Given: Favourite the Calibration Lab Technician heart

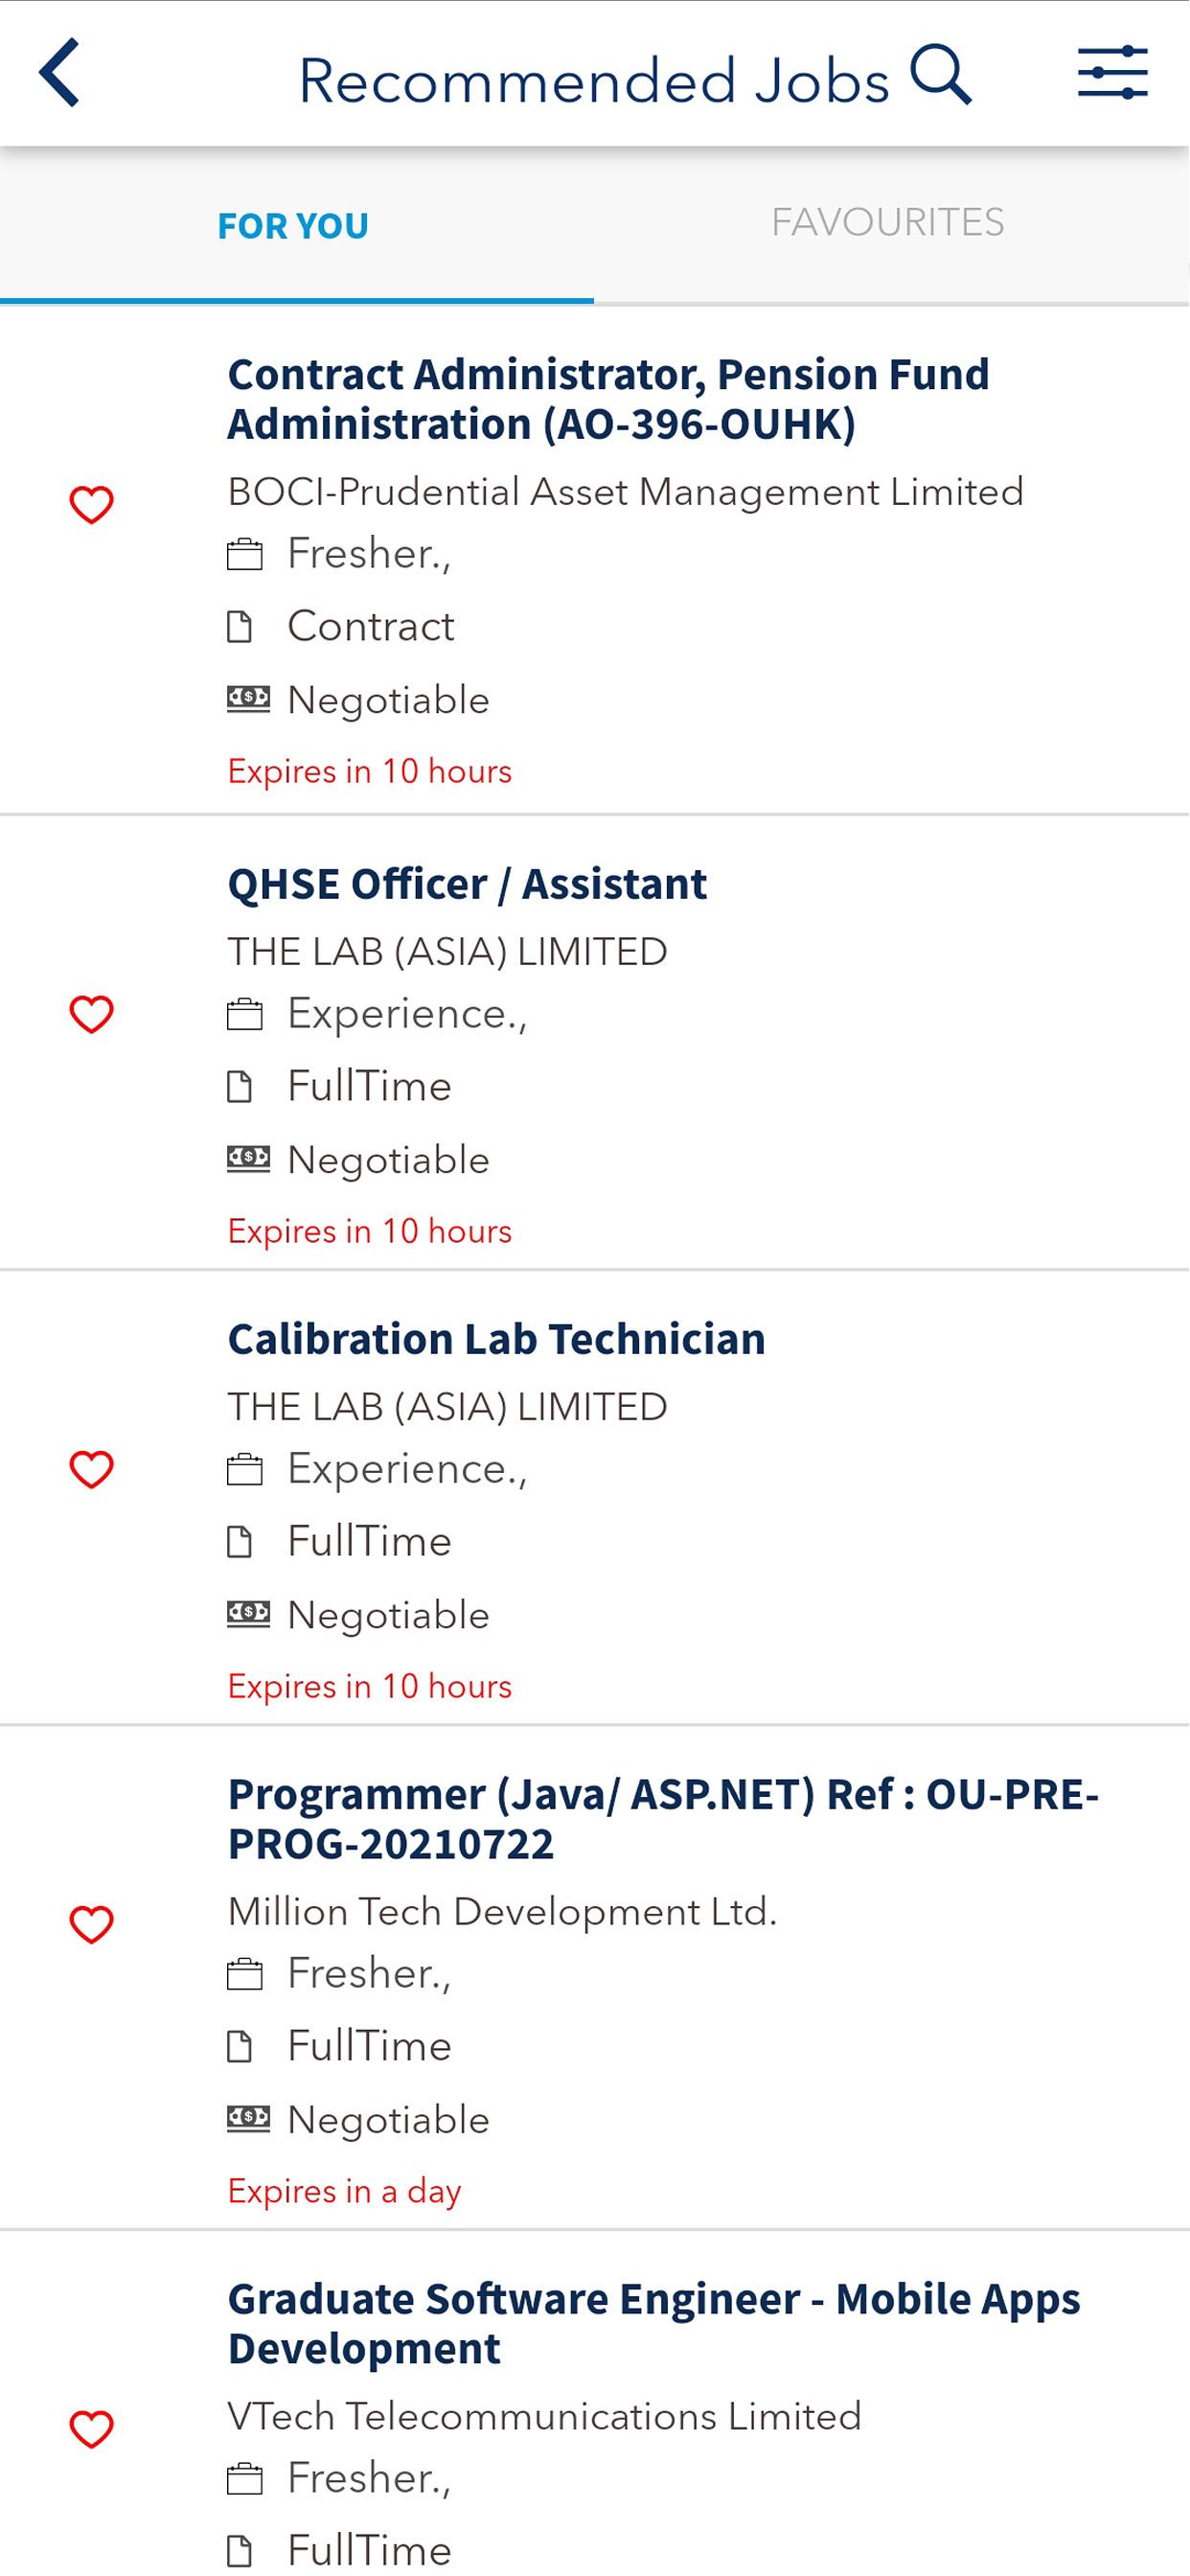Looking at the screenshot, I should [91, 1470].
